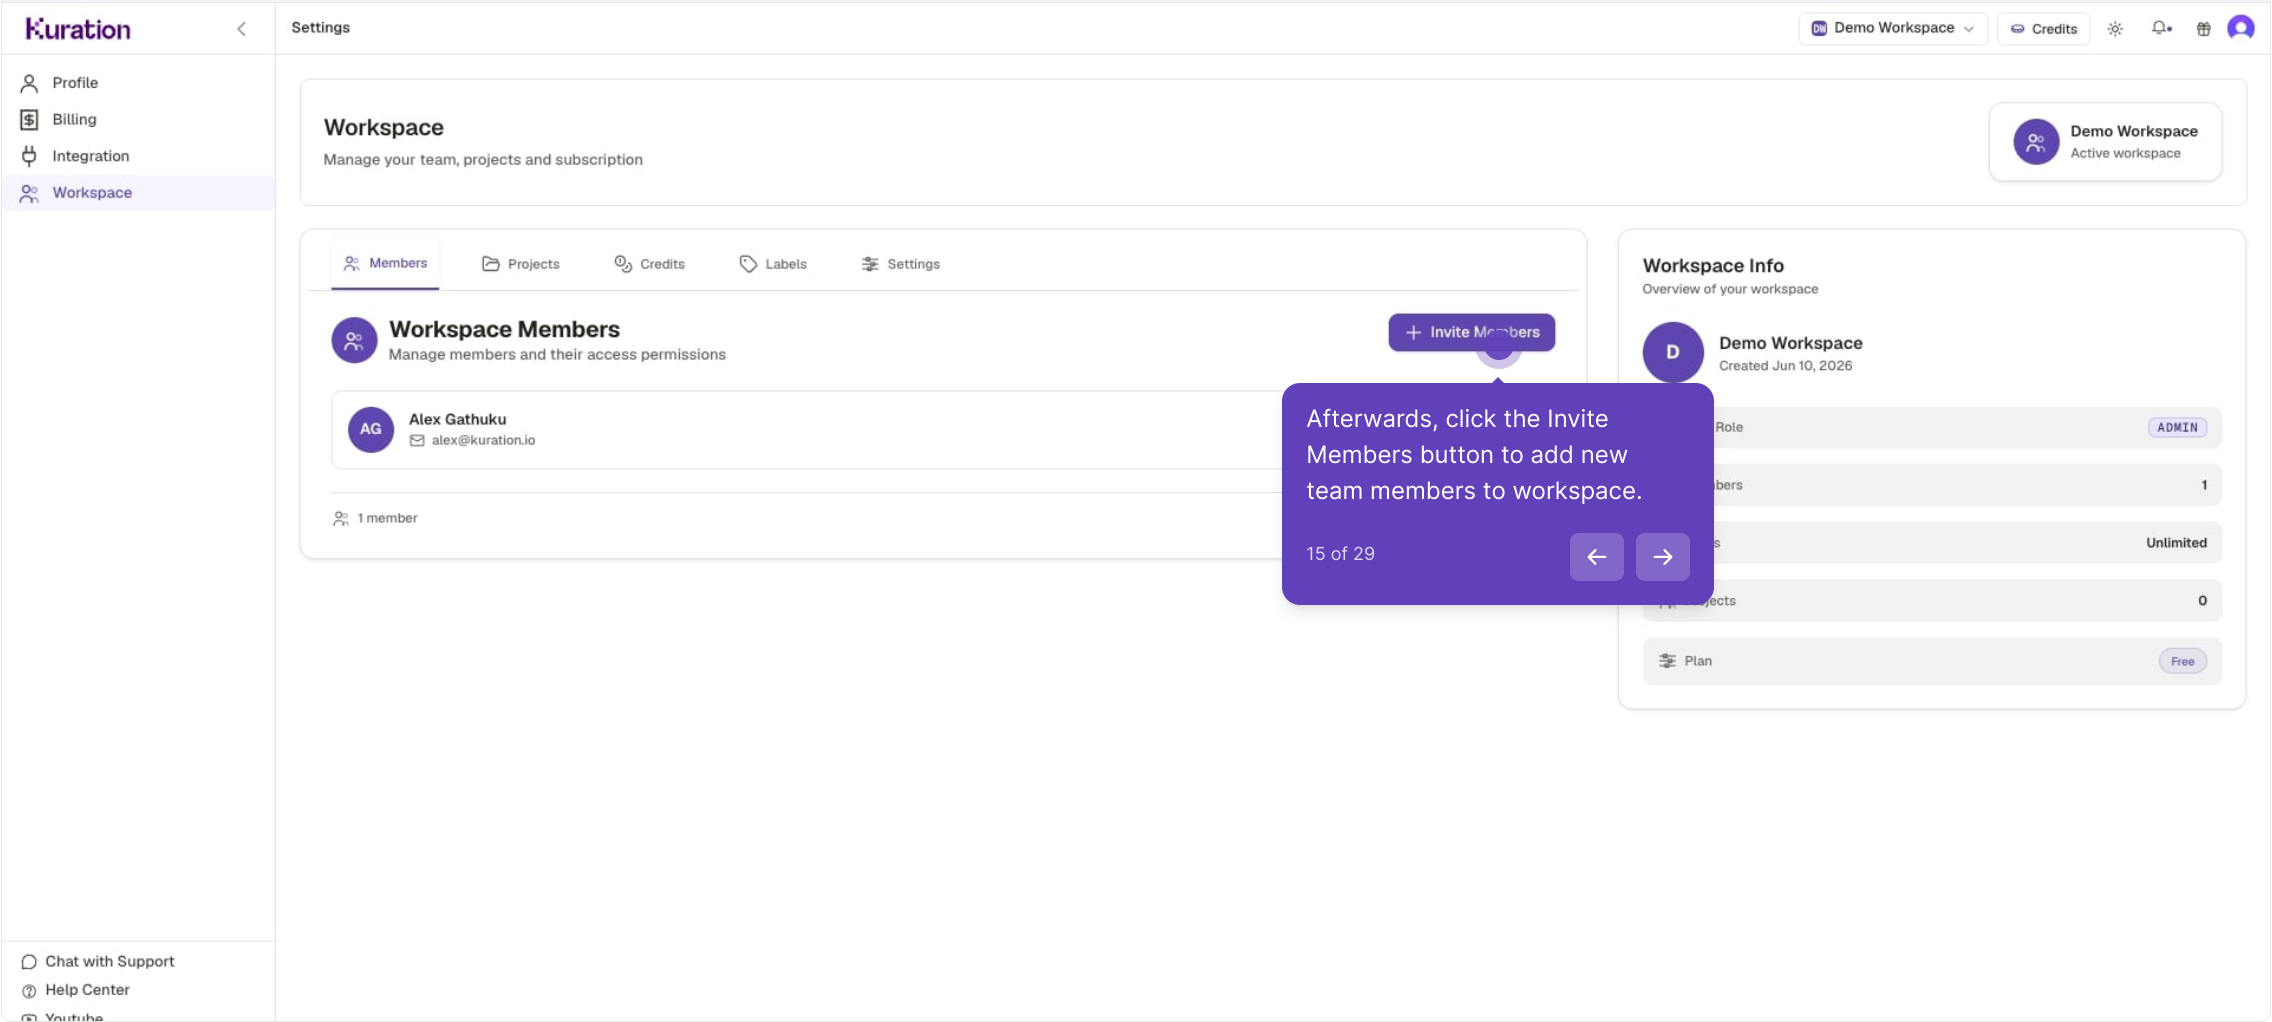Click the Free plan badge

click(2182, 661)
